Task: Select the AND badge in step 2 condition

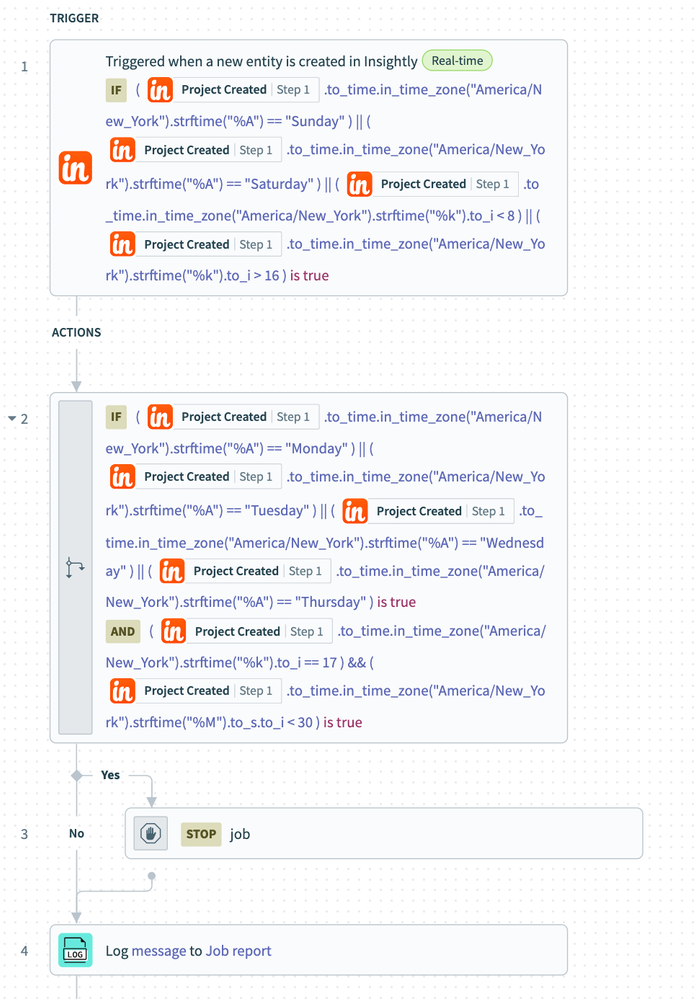Action: point(123,631)
